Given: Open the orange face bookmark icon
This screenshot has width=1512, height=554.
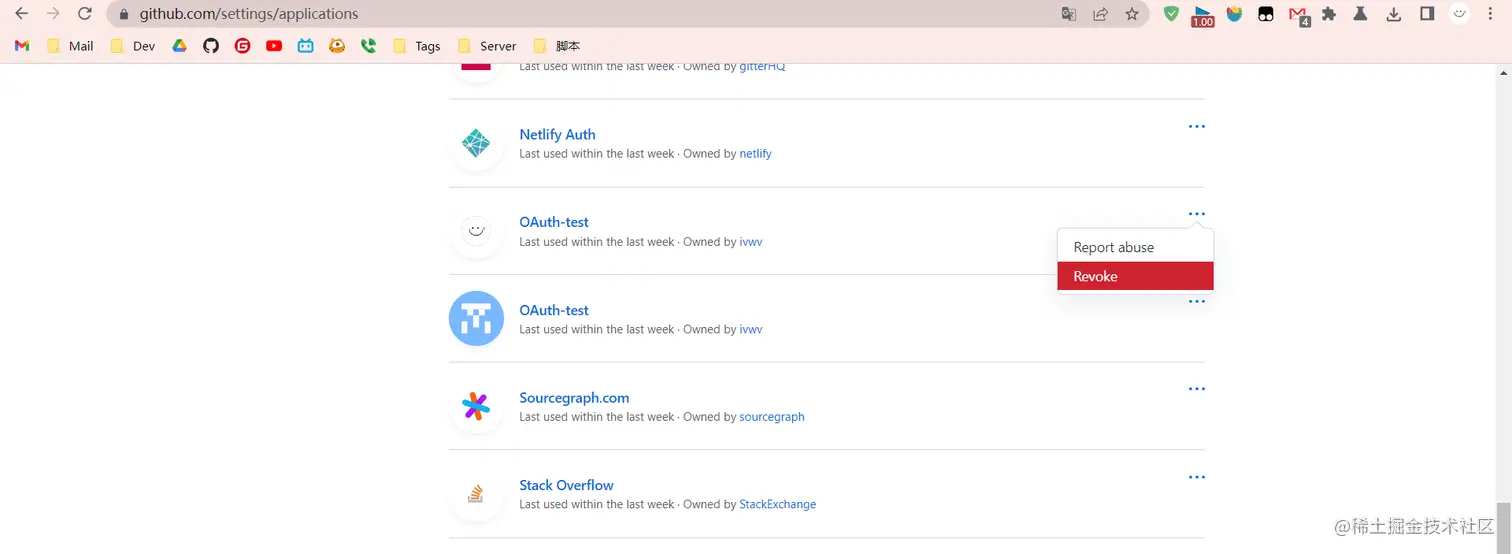Looking at the screenshot, I should (337, 46).
